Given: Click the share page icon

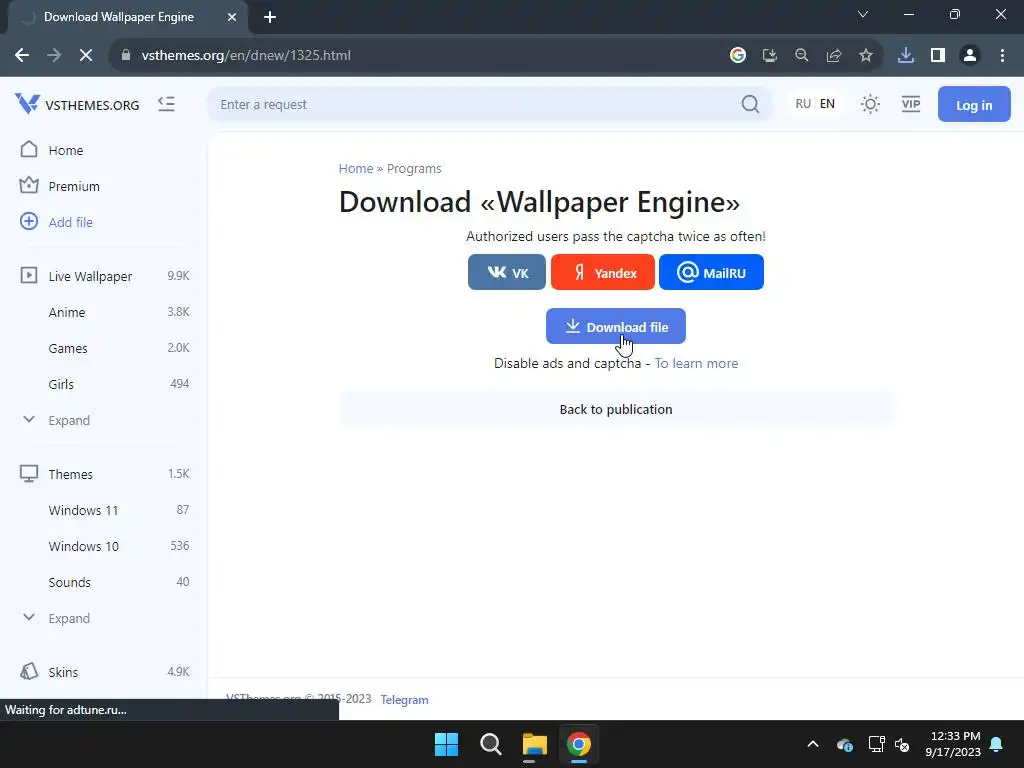Looking at the screenshot, I should click(x=834, y=56).
